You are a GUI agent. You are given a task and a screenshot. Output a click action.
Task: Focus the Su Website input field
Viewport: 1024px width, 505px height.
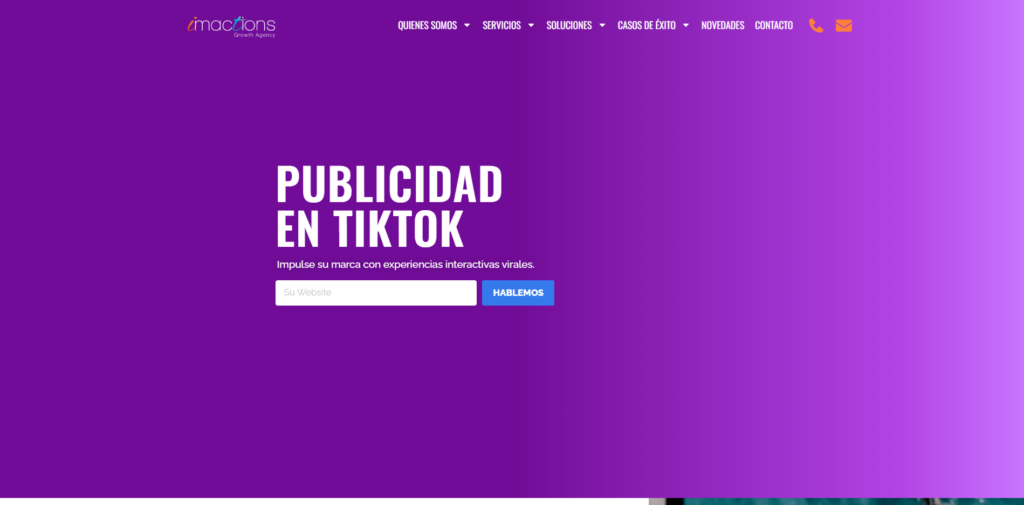(376, 293)
